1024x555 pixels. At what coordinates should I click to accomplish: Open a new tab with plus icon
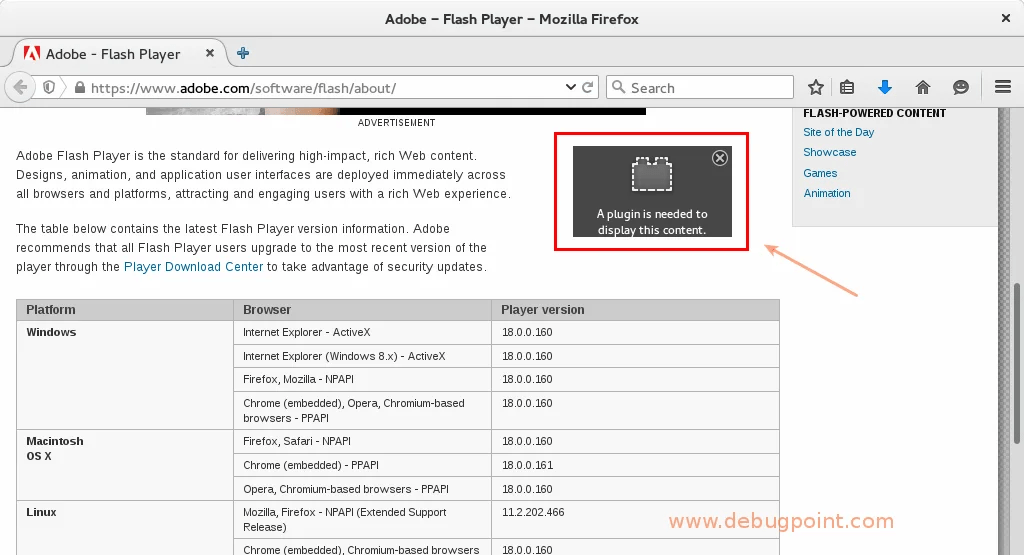(243, 54)
